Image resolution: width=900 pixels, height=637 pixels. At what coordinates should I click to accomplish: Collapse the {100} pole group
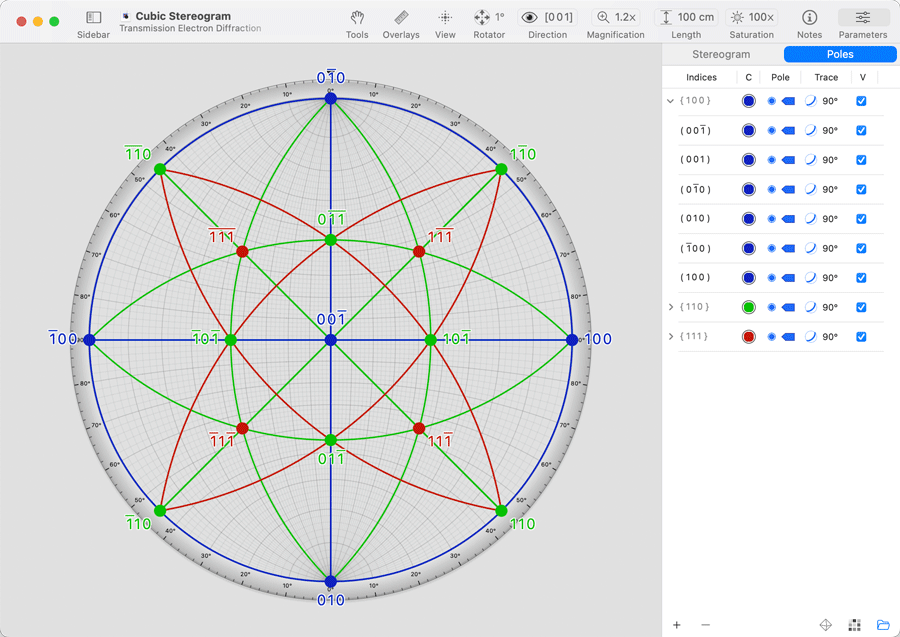pos(671,101)
